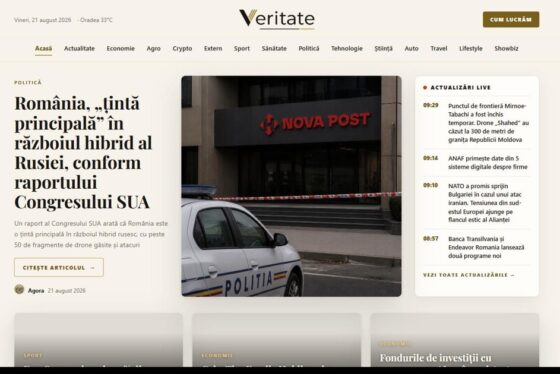
Task: Select Politică in the navigation
Action: point(309,49)
